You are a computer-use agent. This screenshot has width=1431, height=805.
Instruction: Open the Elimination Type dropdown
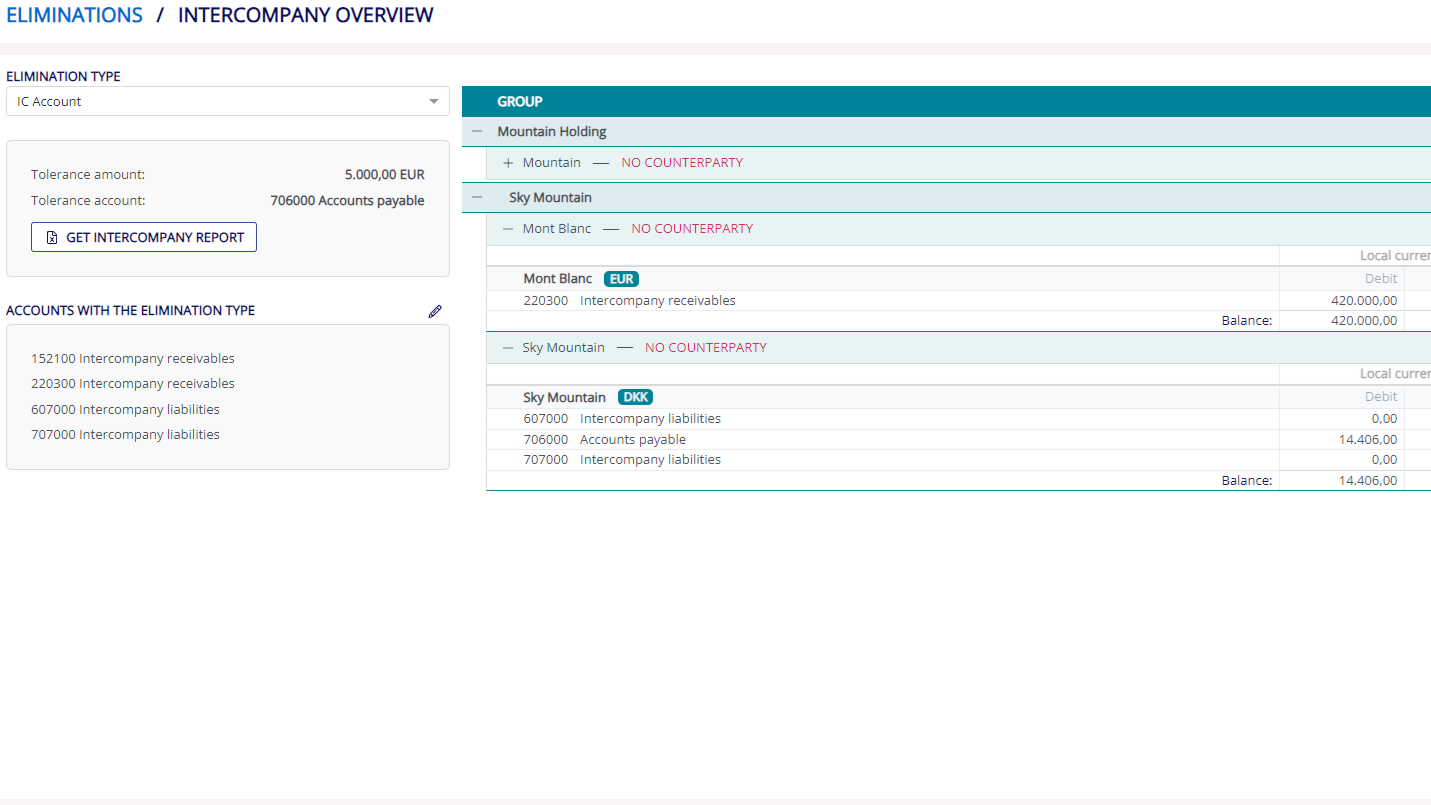coord(228,101)
